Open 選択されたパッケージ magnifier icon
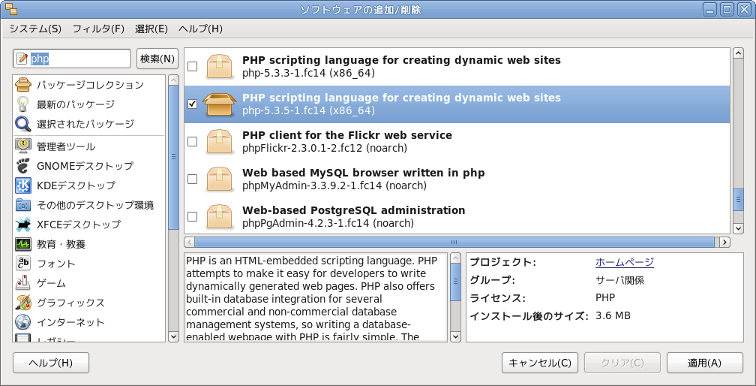Image resolution: width=756 pixels, height=386 pixels. [x=23, y=124]
